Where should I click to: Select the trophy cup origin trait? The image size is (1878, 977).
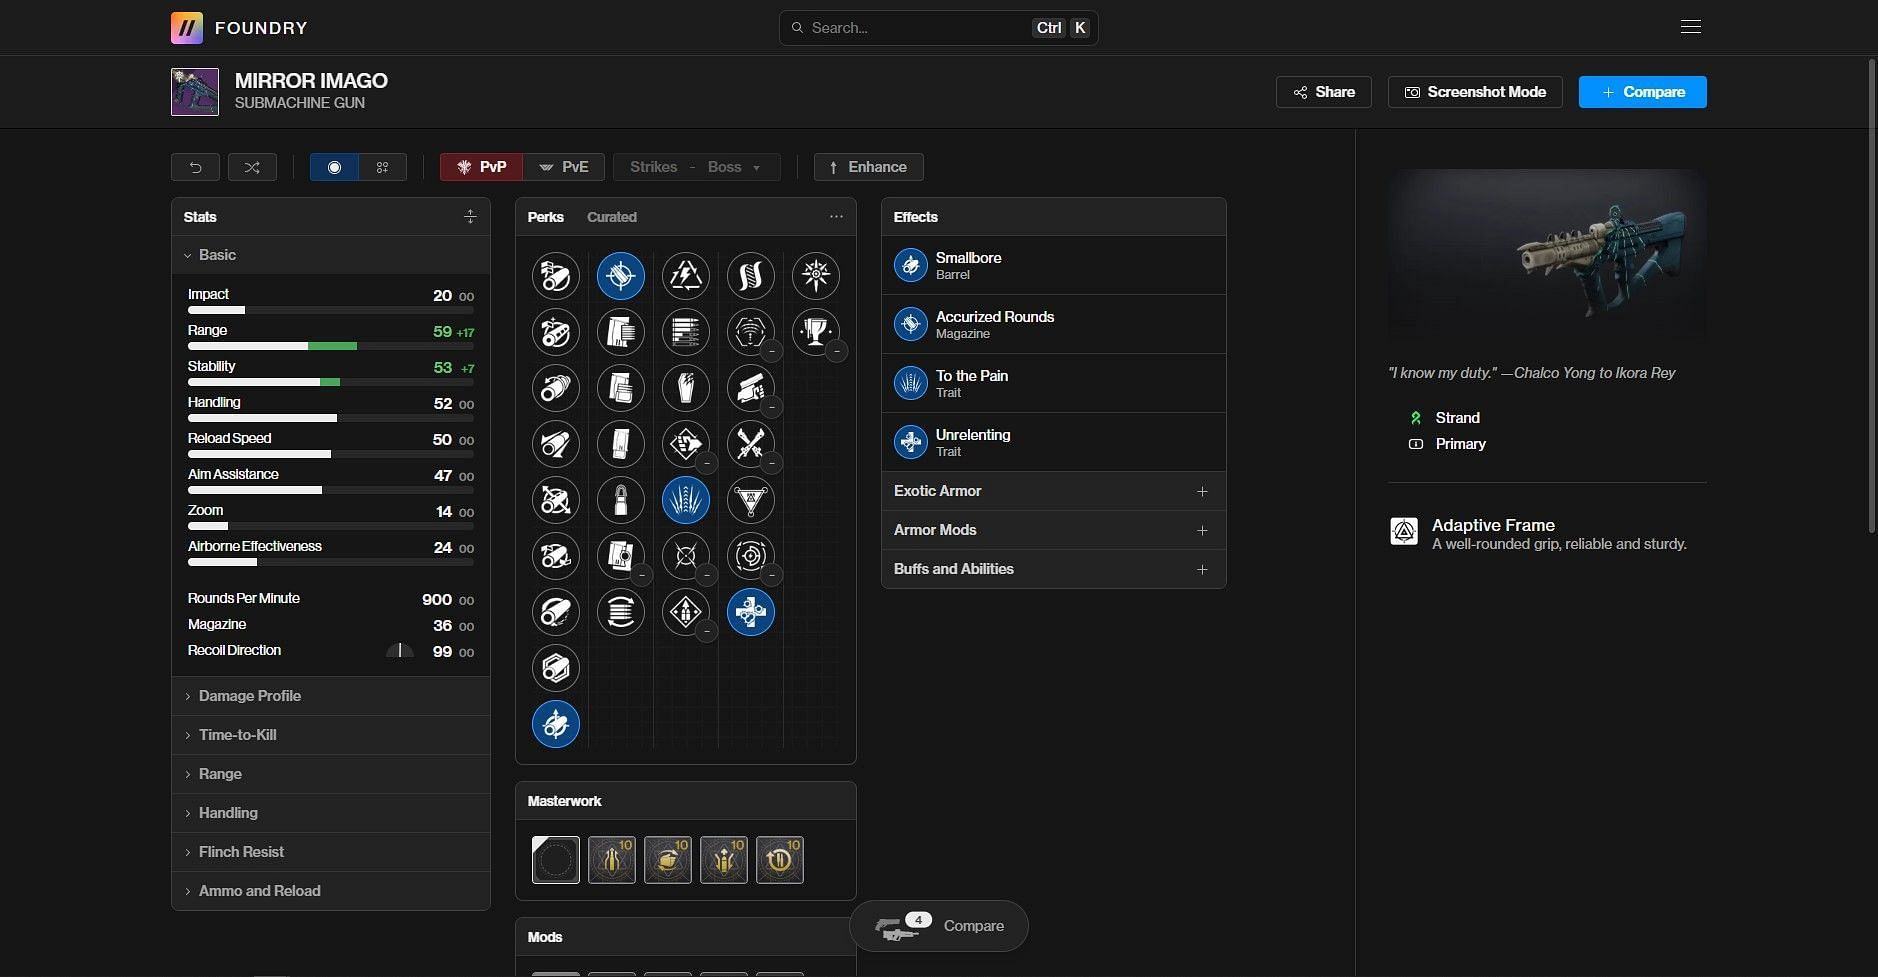pyautogui.click(x=816, y=332)
